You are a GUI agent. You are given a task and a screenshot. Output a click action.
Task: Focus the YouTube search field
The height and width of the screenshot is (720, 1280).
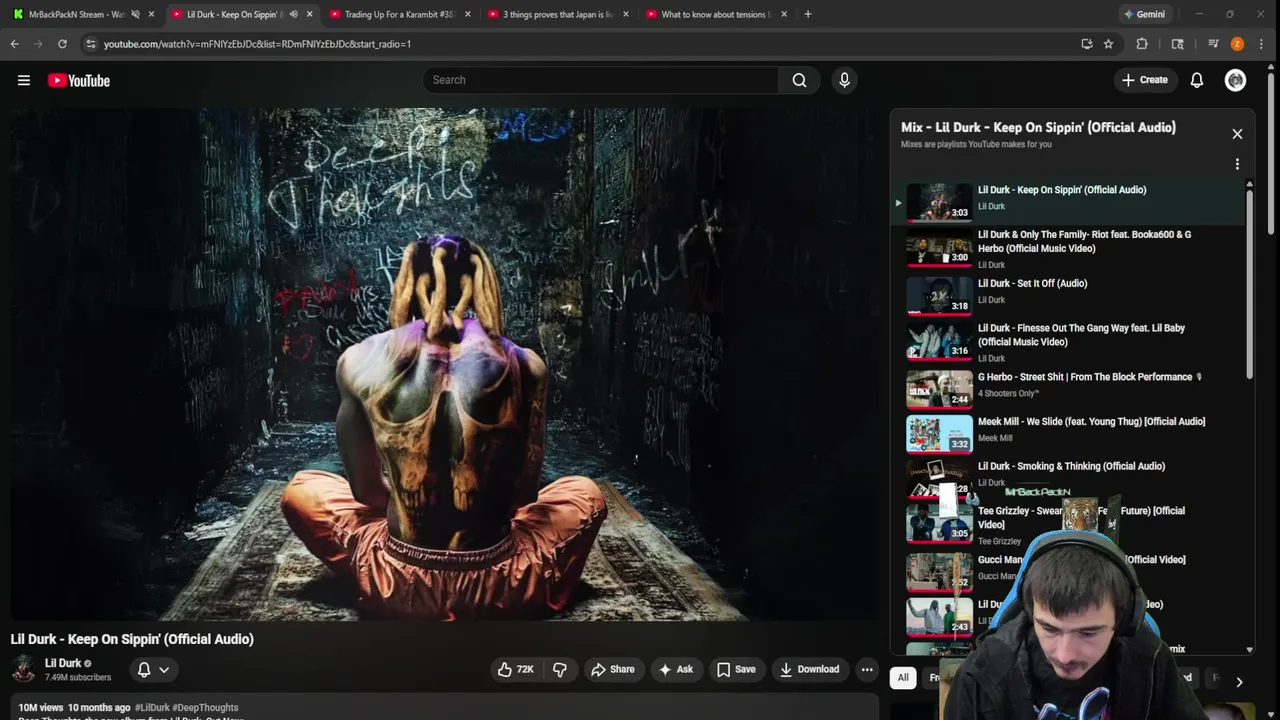(600, 80)
